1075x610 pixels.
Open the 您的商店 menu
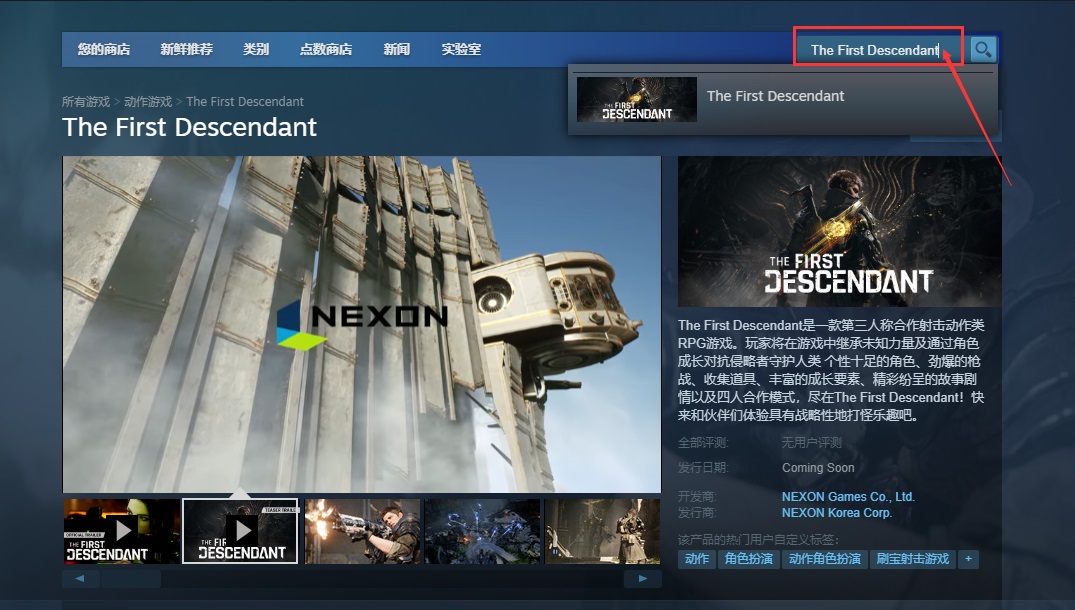pyautogui.click(x=104, y=49)
